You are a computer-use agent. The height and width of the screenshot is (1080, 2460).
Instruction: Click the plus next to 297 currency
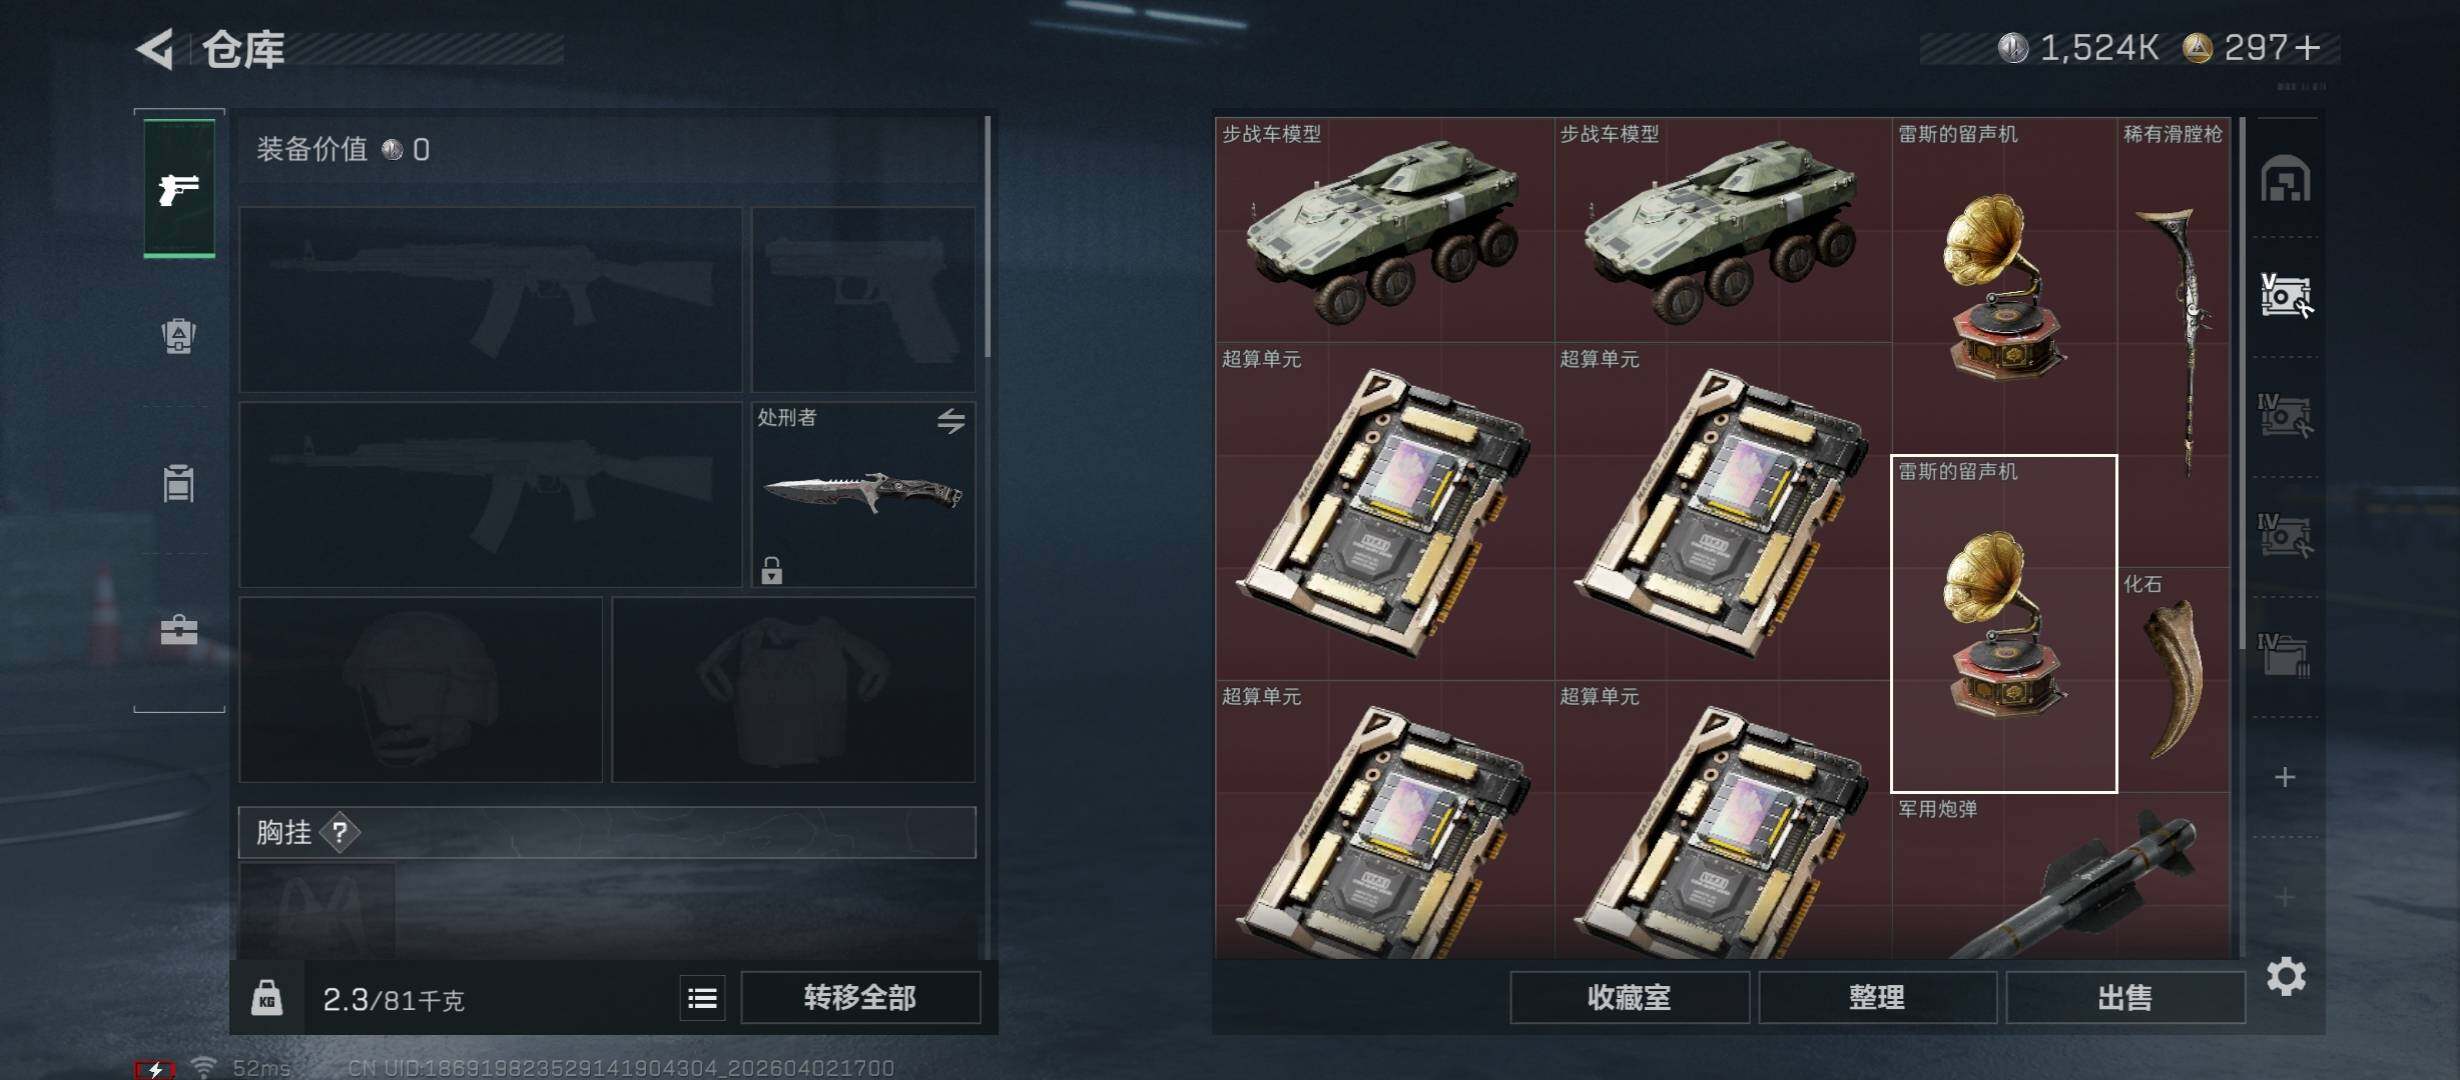pyautogui.click(x=2308, y=48)
